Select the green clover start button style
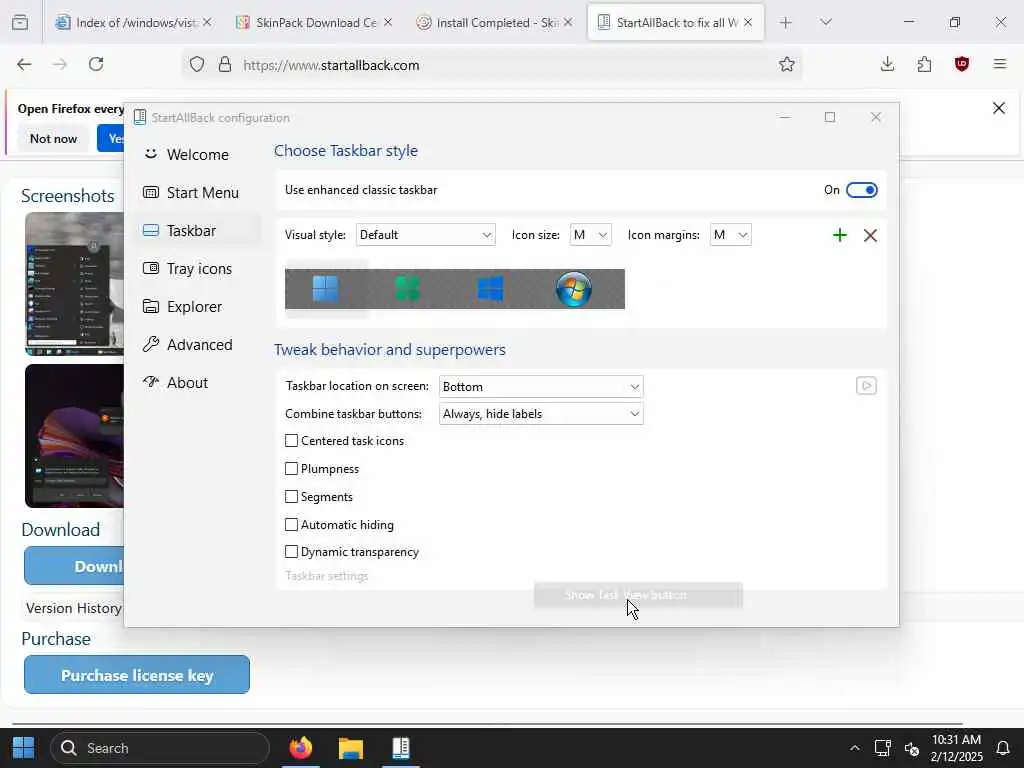The width and height of the screenshot is (1024, 768). (408, 288)
